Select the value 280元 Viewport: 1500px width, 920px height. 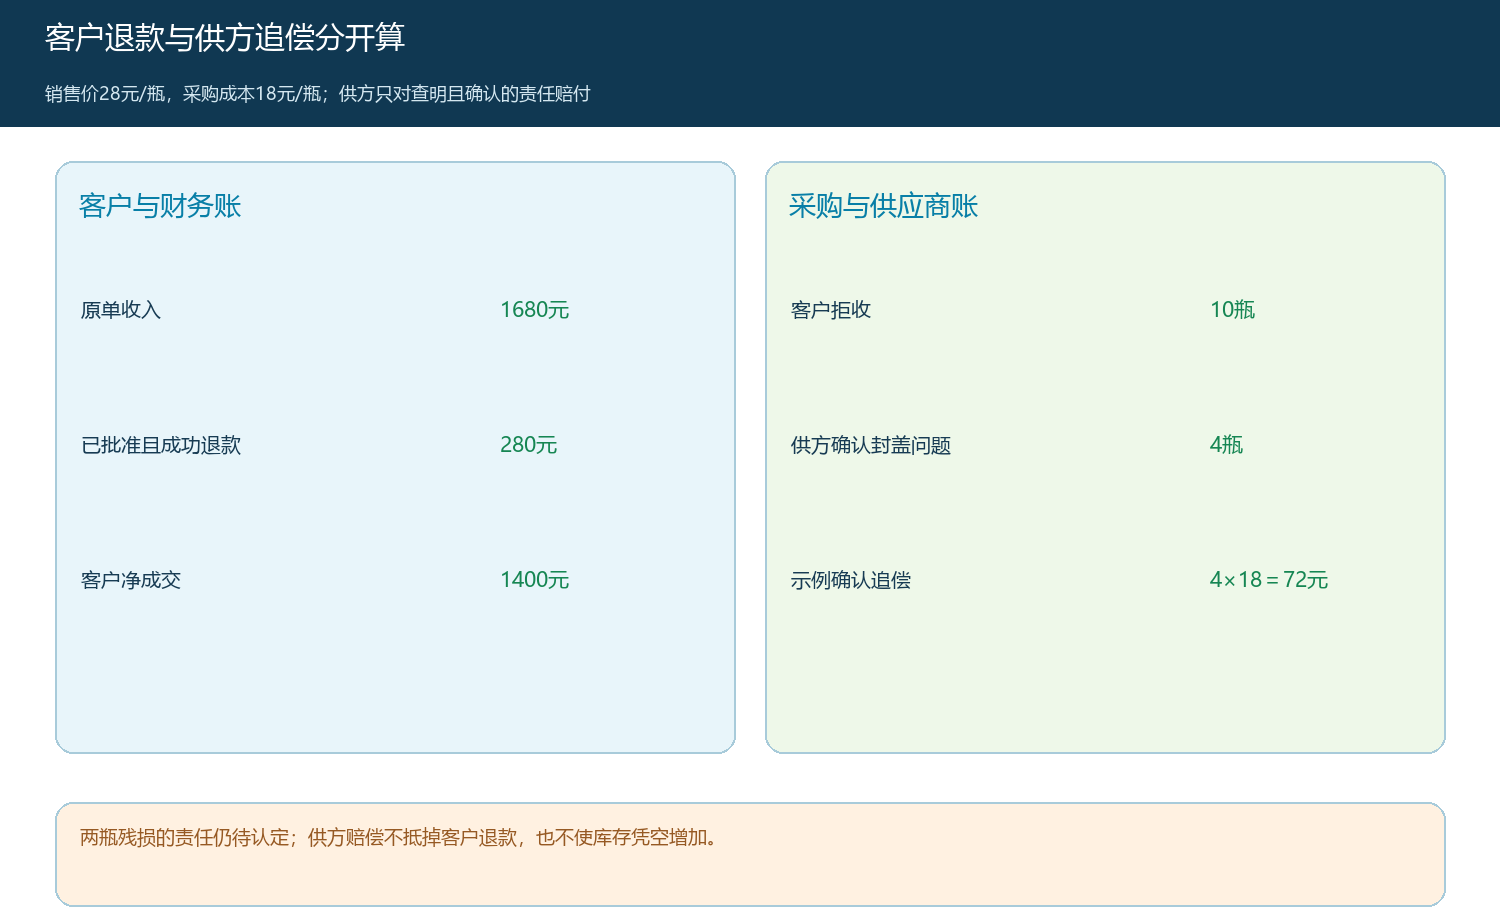(x=529, y=445)
